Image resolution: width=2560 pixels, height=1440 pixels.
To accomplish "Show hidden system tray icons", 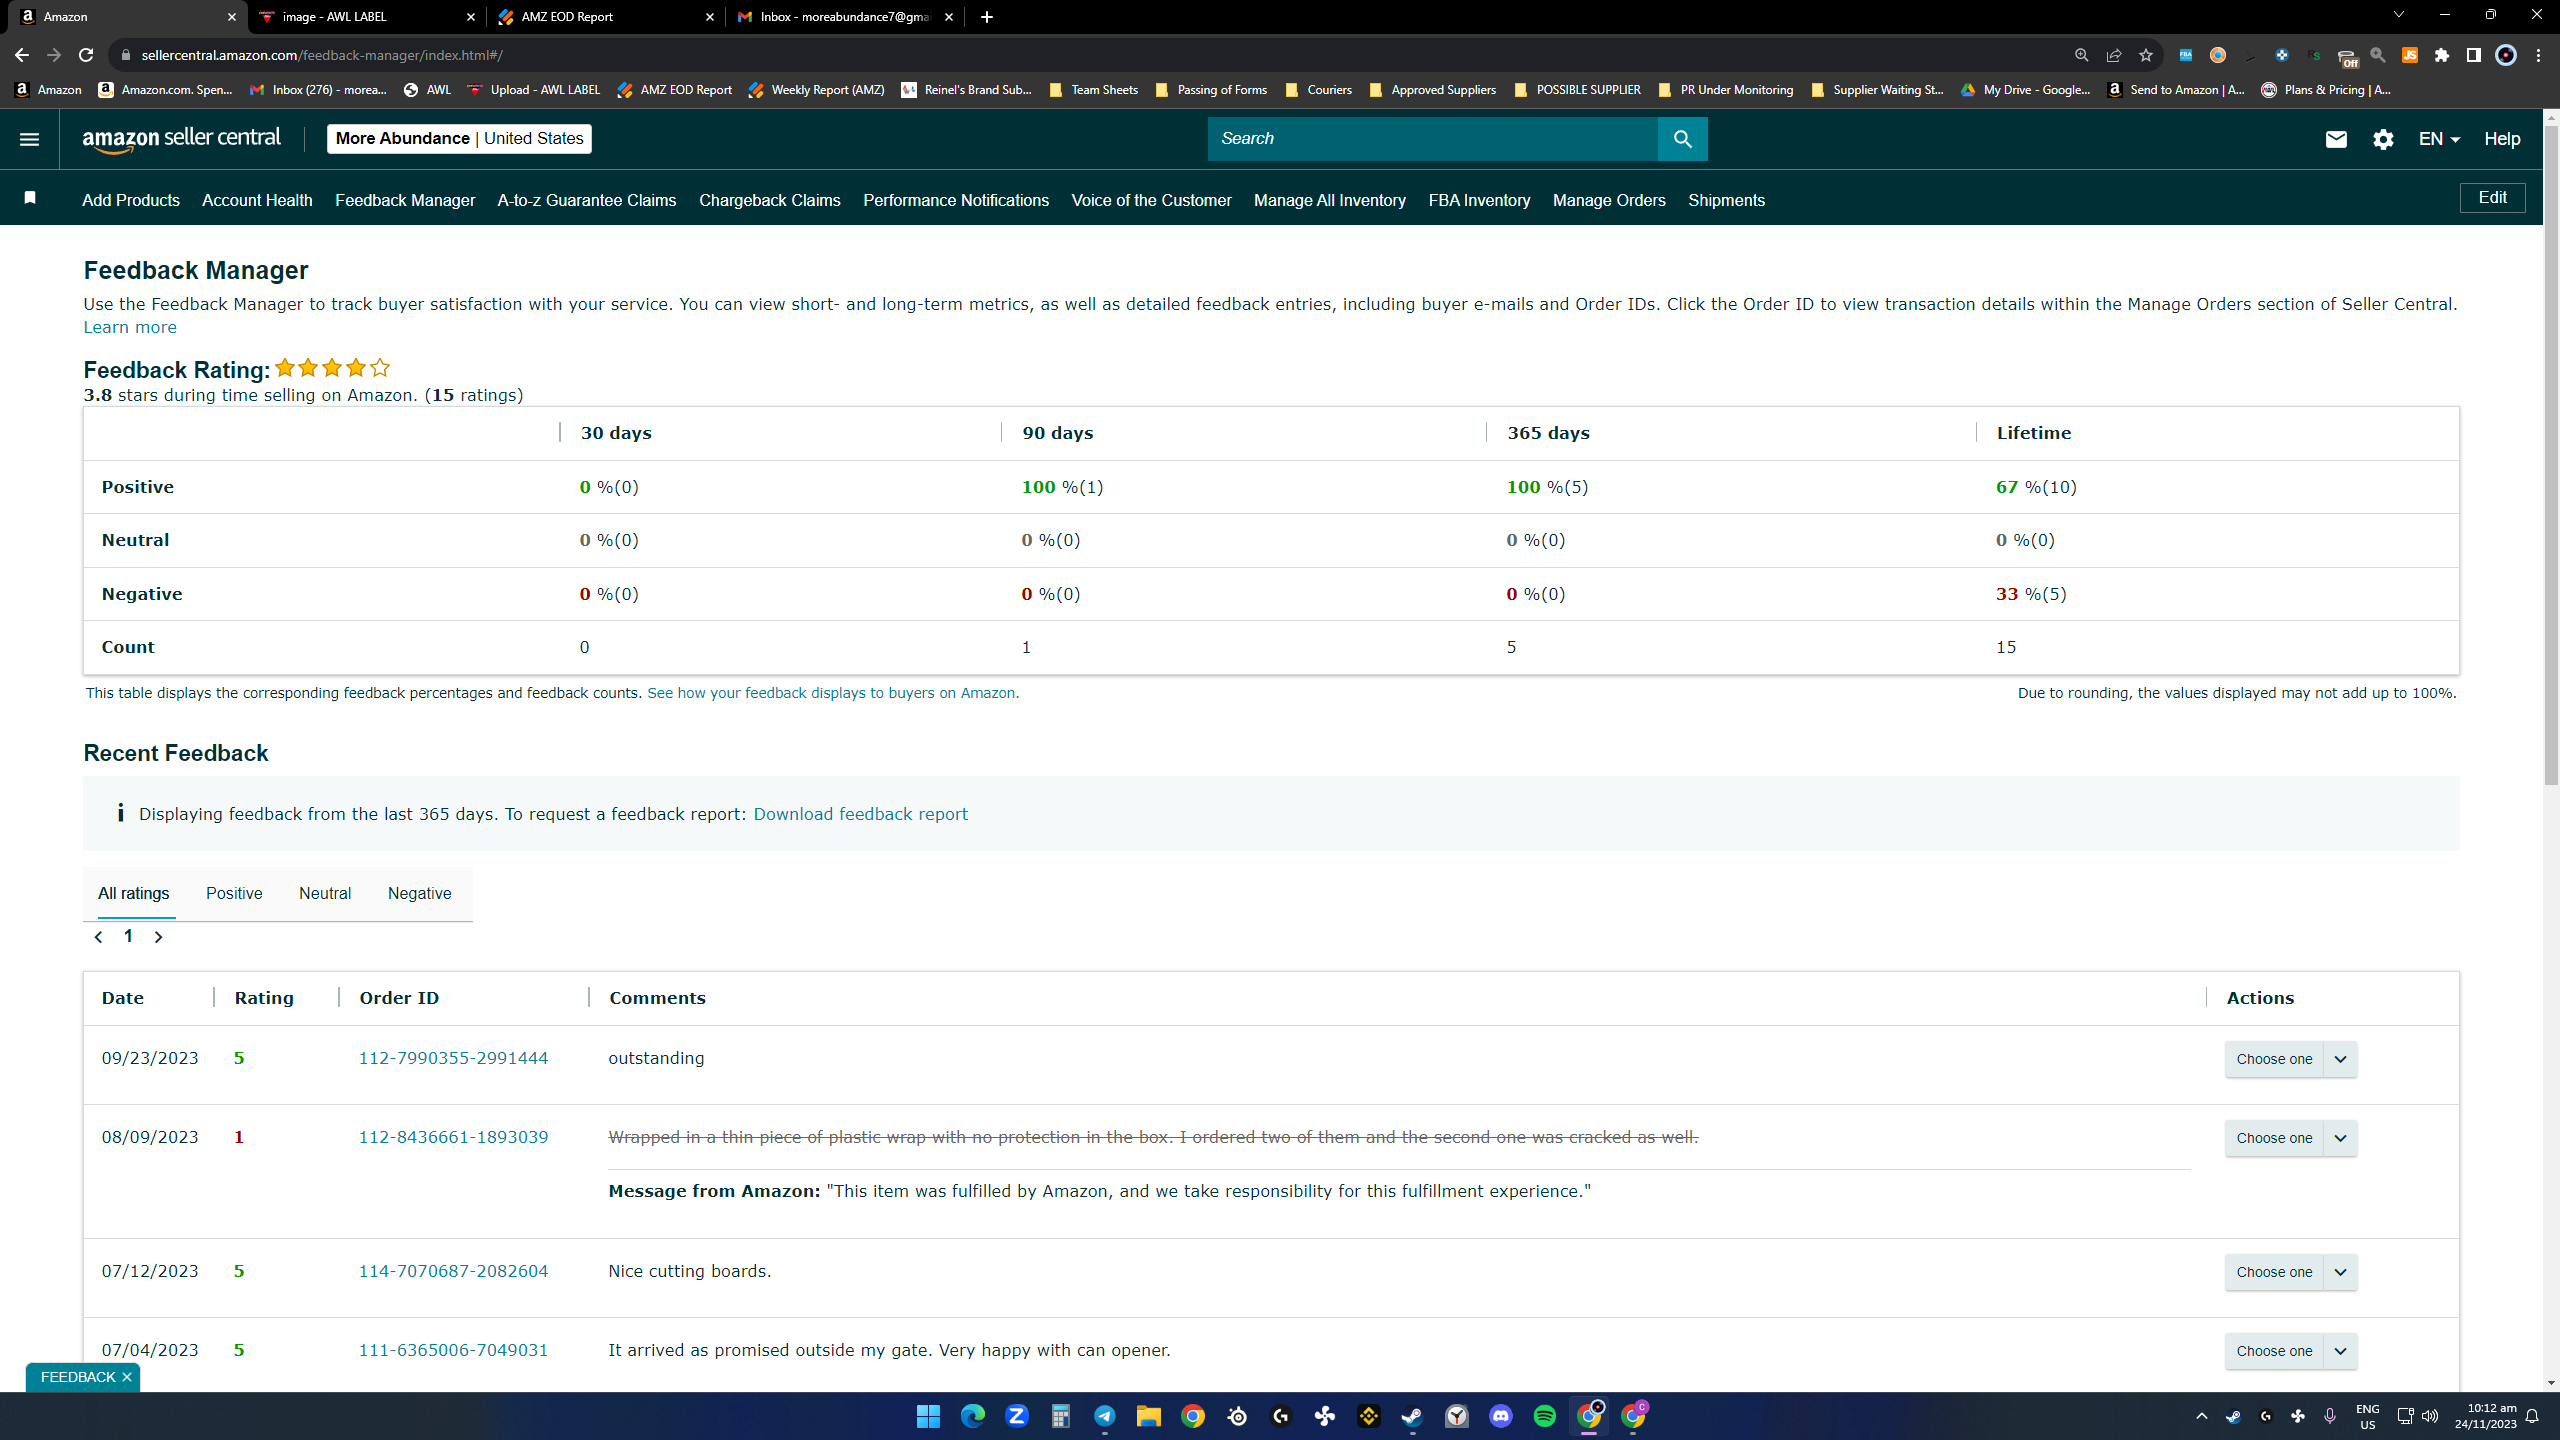I will 2201,1416.
